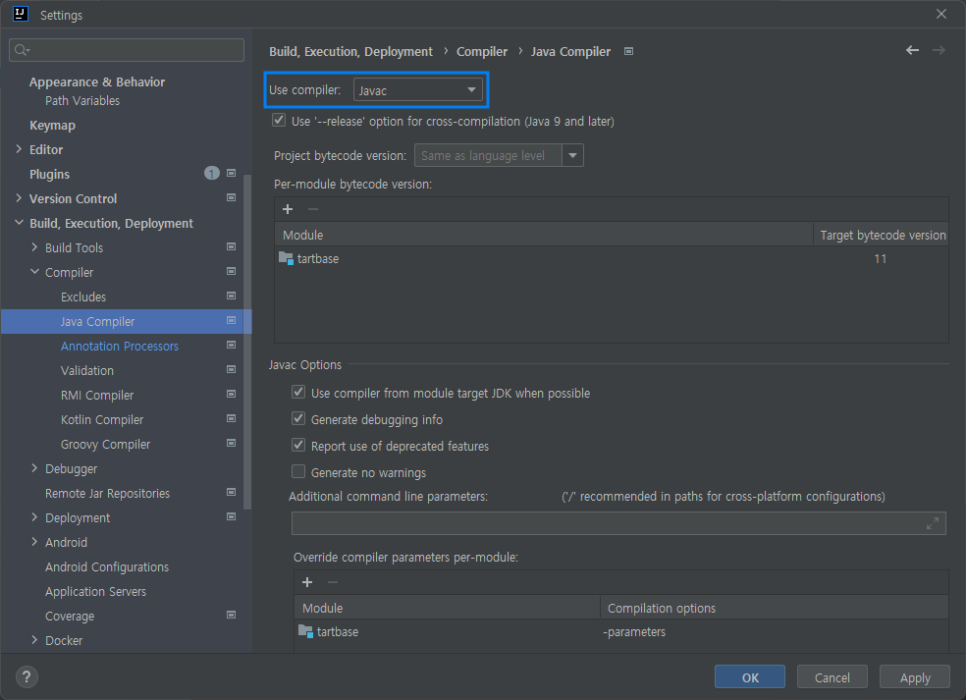966x700 pixels.
Task: Select tartbase row in override parameters table
Action: [x=621, y=632]
